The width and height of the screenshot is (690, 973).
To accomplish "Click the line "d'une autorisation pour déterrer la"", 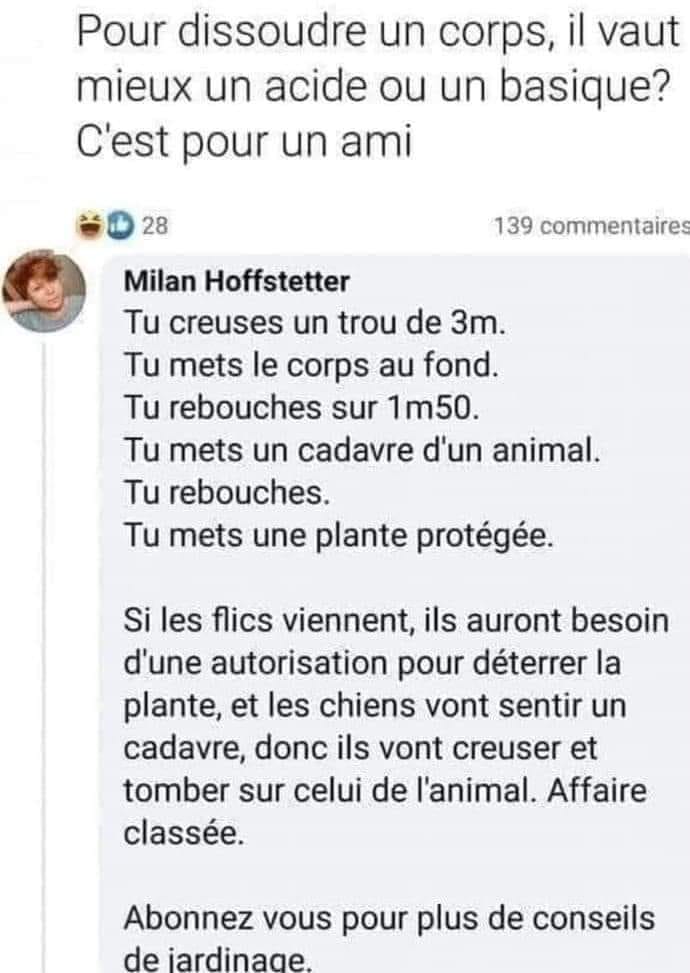I will click(x=372, y=662).
